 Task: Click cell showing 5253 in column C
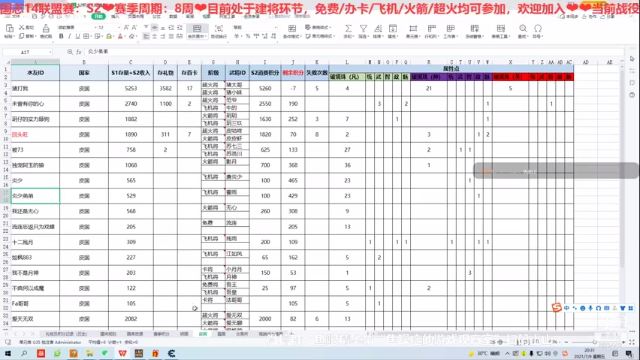click(x=131, y=88)
